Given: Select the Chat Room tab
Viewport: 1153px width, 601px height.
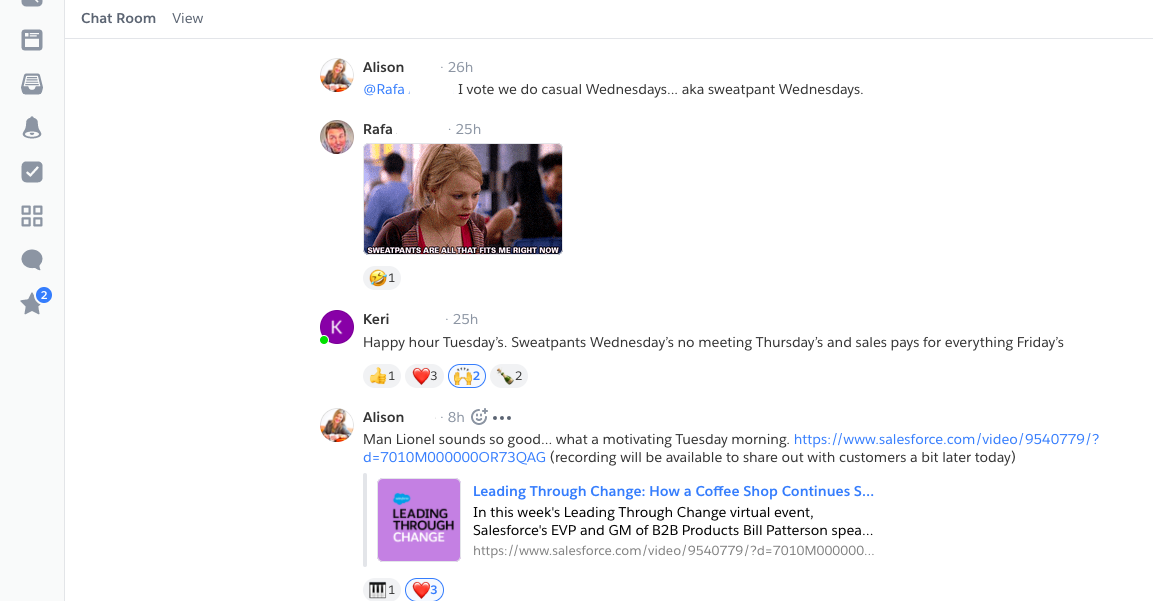Looking at the screenshot, I should [118, 18].
